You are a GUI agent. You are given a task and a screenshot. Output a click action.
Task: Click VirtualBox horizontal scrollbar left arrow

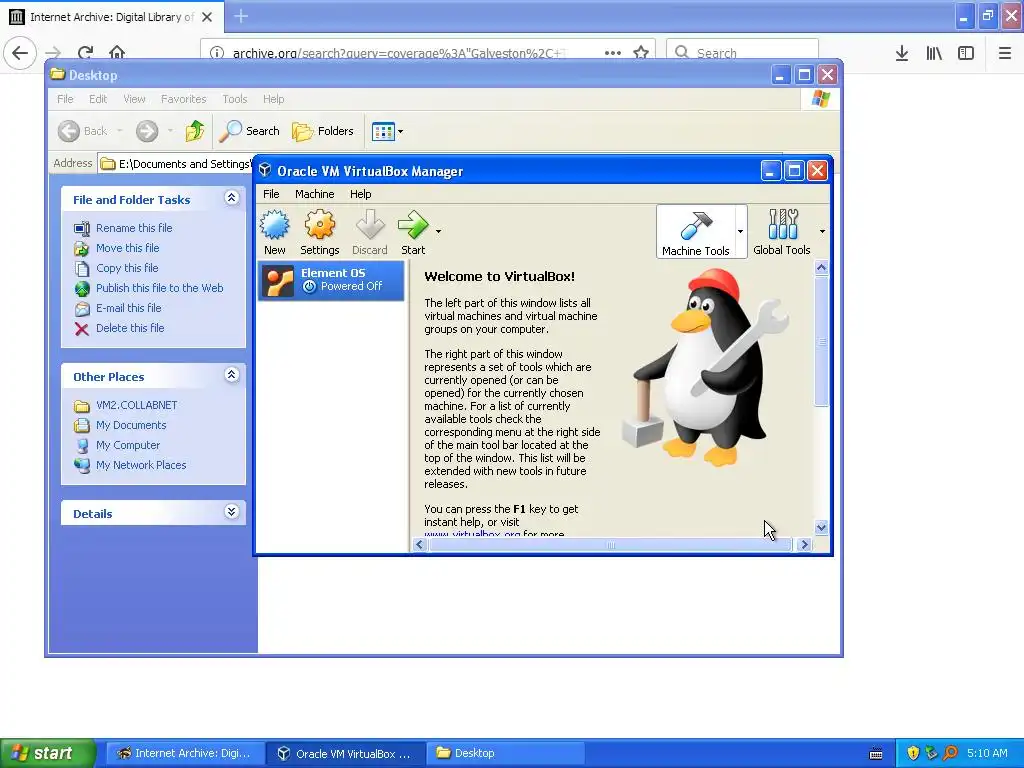pyautogui.click(x=420, y=545)
